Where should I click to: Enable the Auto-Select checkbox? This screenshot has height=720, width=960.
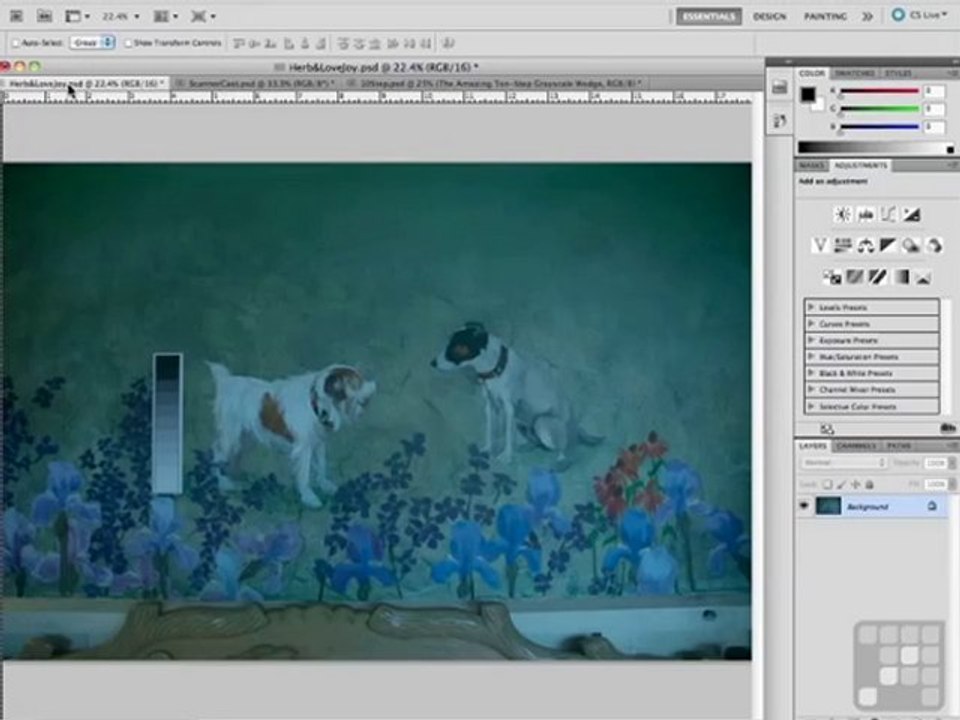16,43
